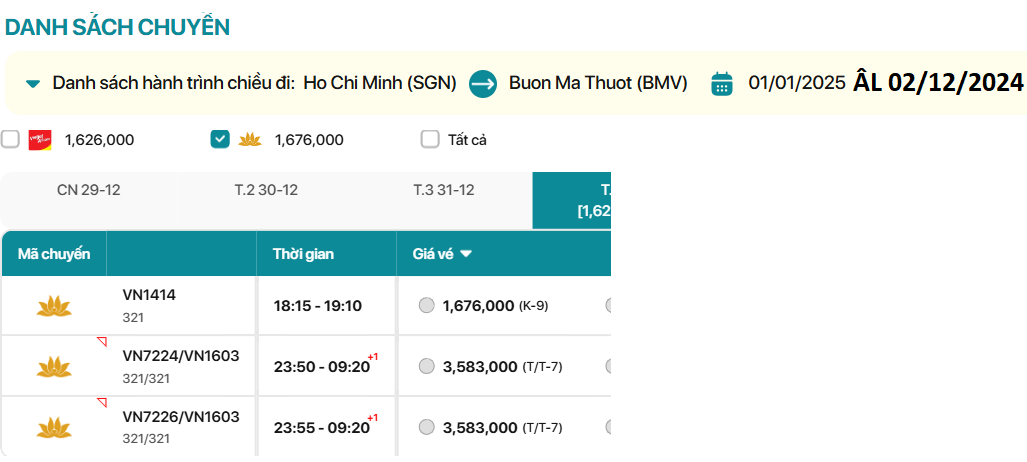Click red corner marker on VN7224 row
The image size is (1027, 462).
tap(101, 342)
